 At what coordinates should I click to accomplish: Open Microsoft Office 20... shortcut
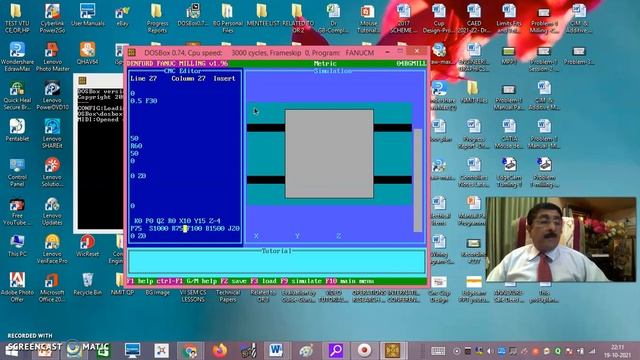pyautogui.click(x=52, y=287)
